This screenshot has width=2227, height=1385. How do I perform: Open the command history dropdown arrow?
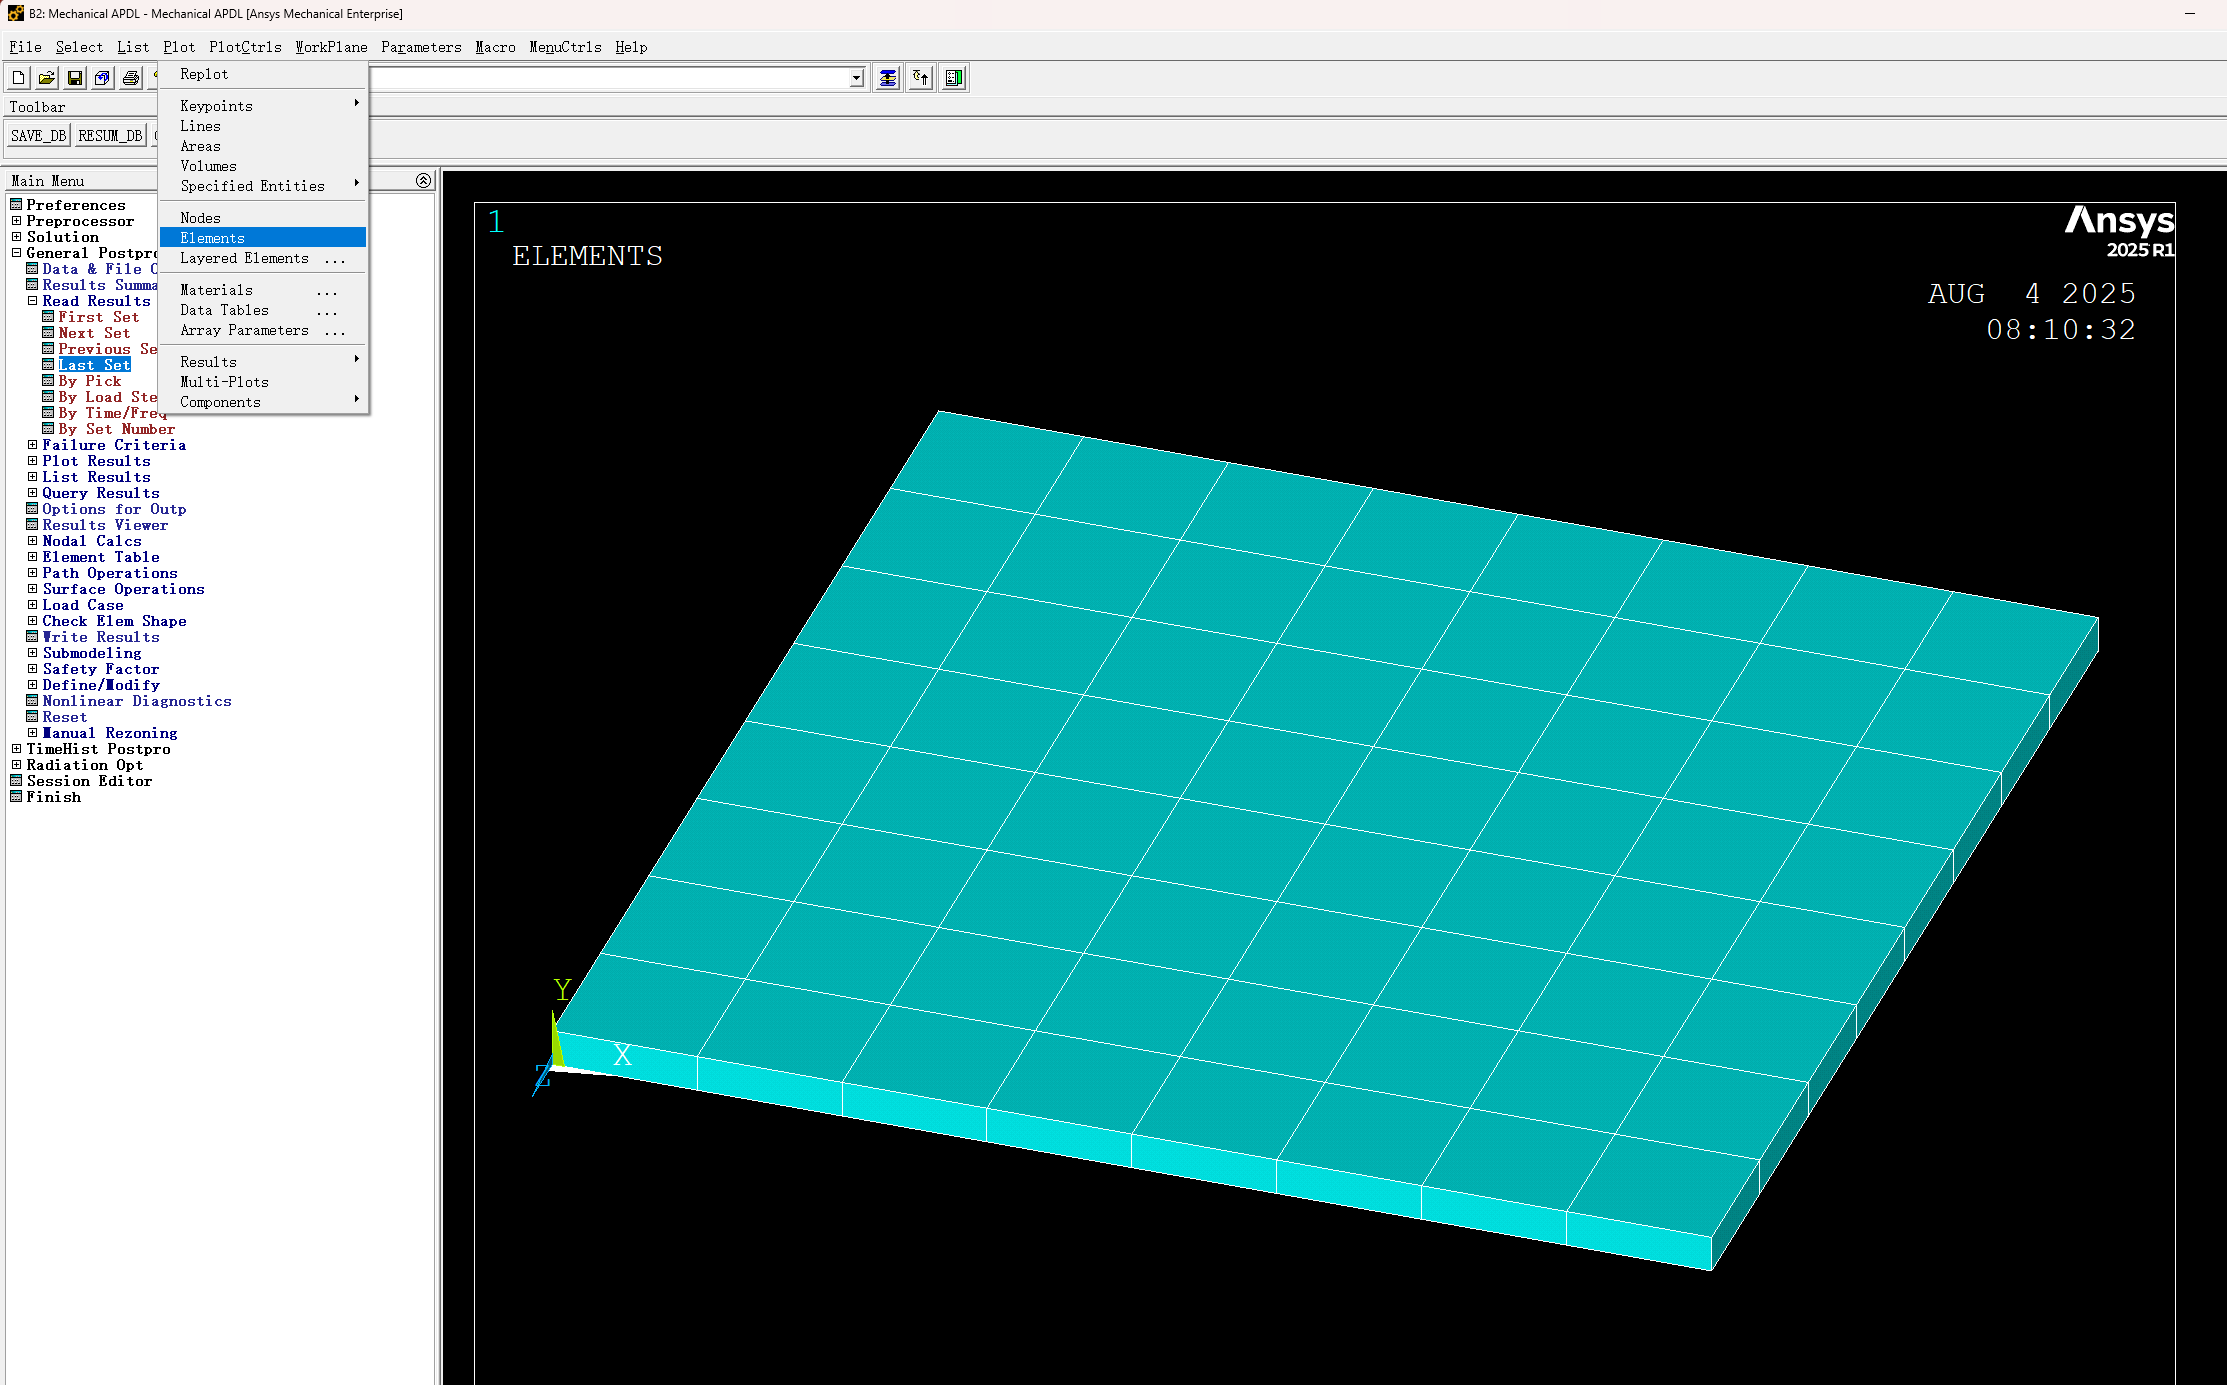tap(855, 77)
